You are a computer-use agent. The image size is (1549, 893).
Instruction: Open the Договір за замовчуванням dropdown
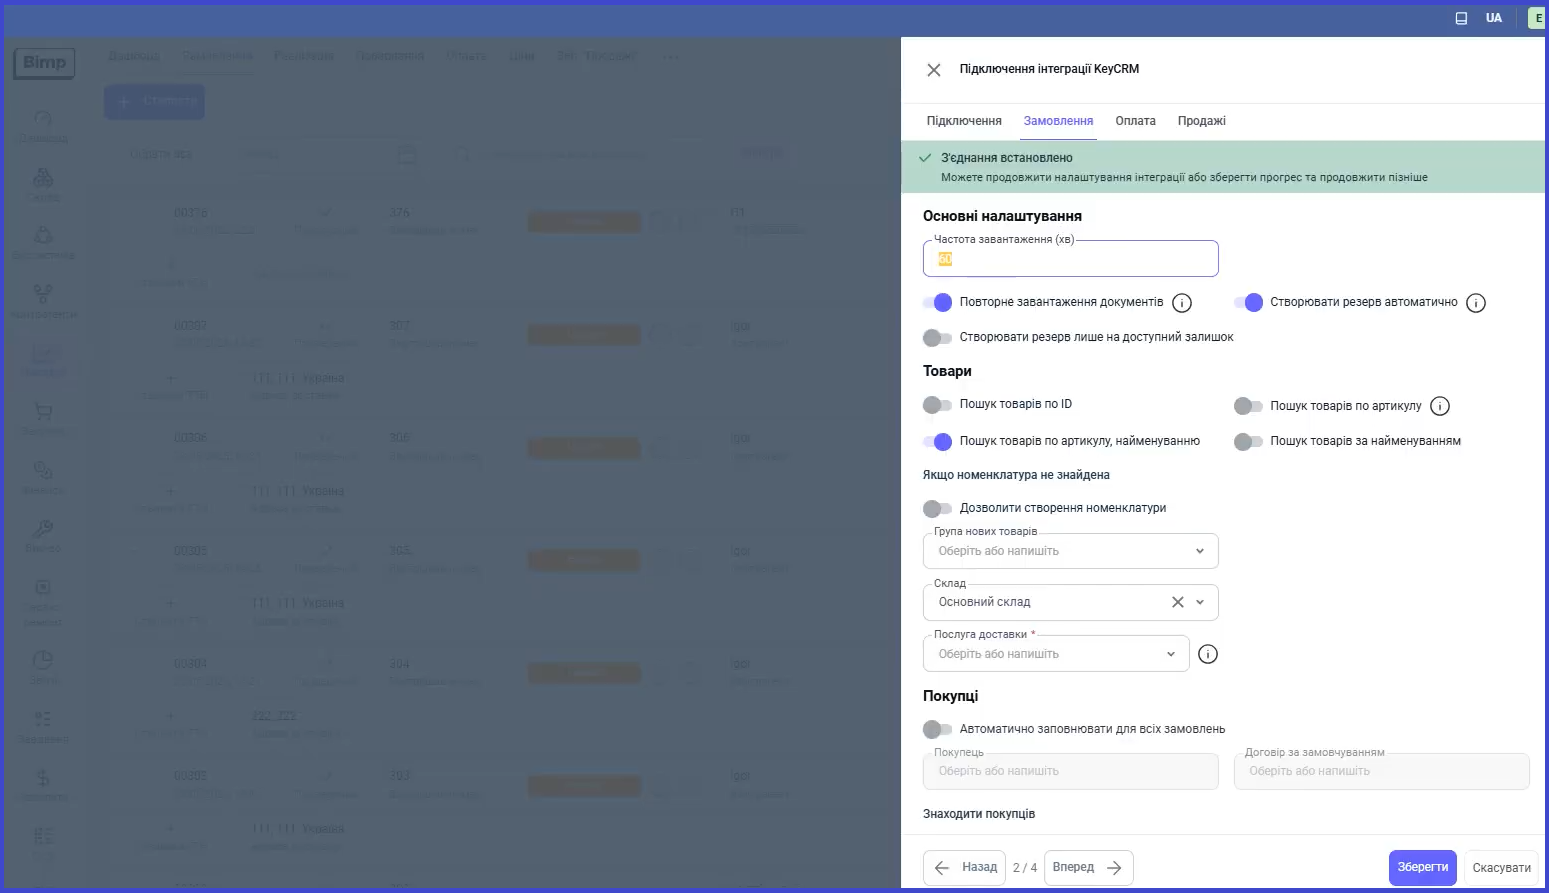pyautogui.click(x=1381, y=771)
